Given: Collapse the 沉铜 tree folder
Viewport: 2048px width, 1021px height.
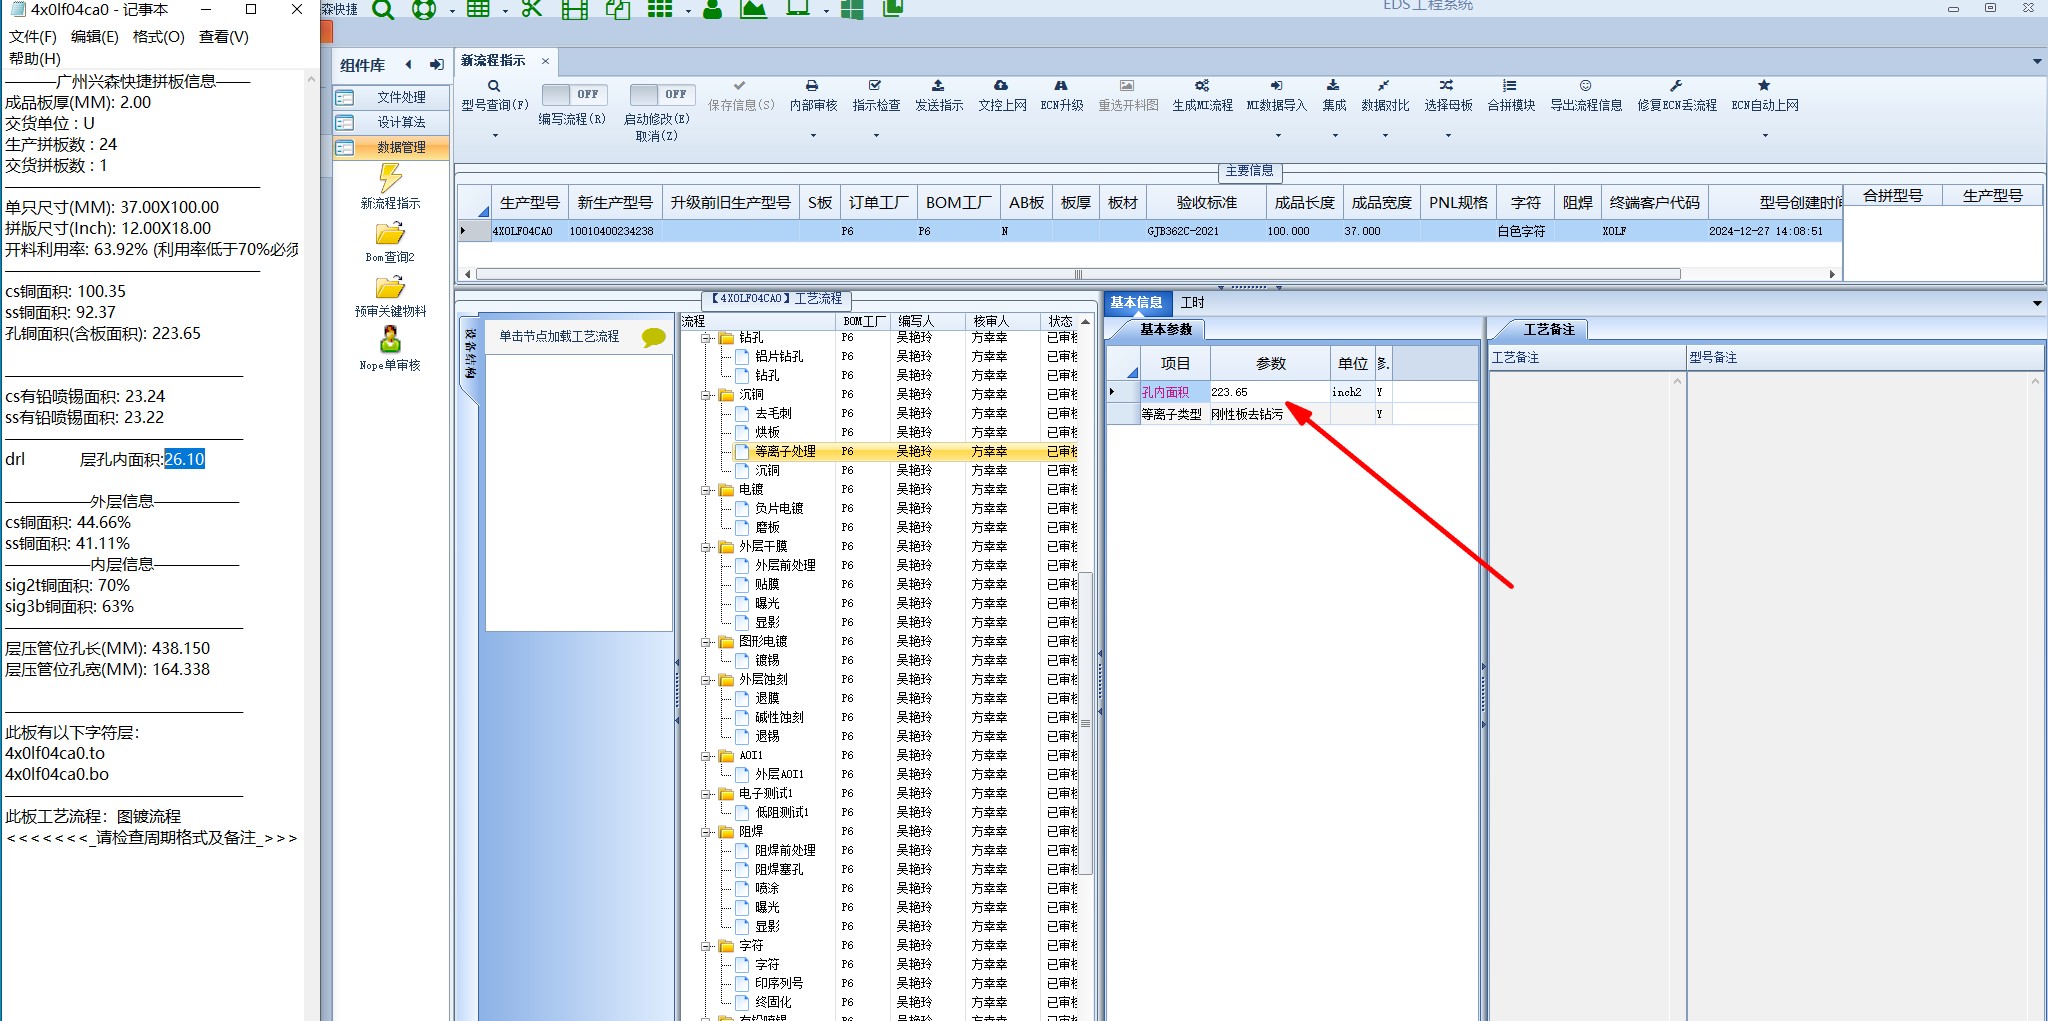Looking at the screenshot, I should pyautogui.click(x=707, y=395).
